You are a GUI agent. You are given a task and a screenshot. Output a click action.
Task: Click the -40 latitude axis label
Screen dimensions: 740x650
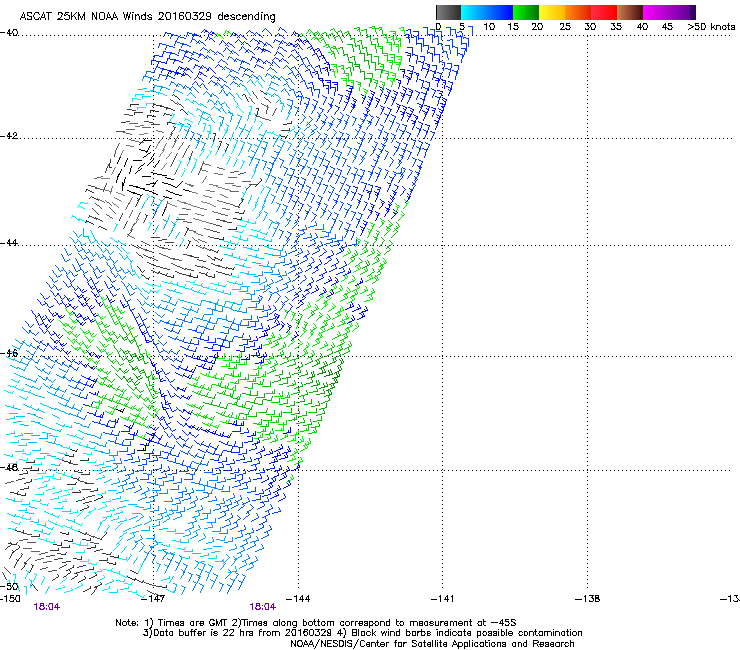tap(9, 33)
